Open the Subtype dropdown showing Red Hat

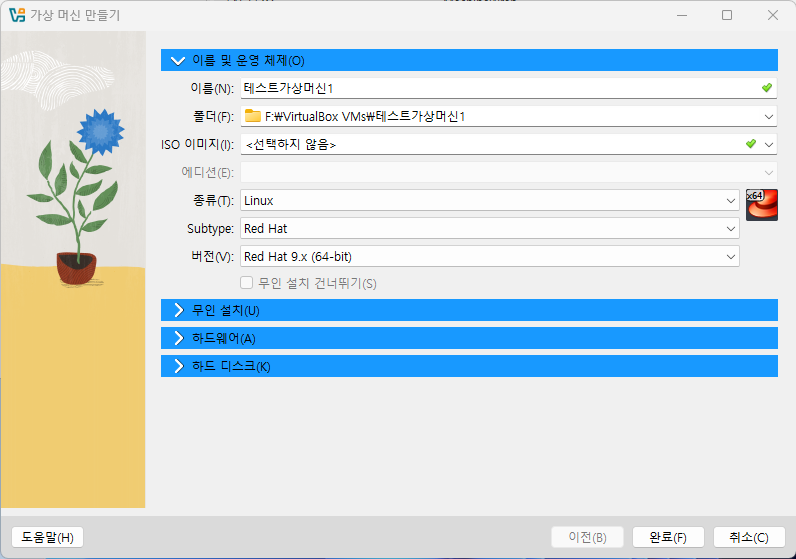pos(489,228)
